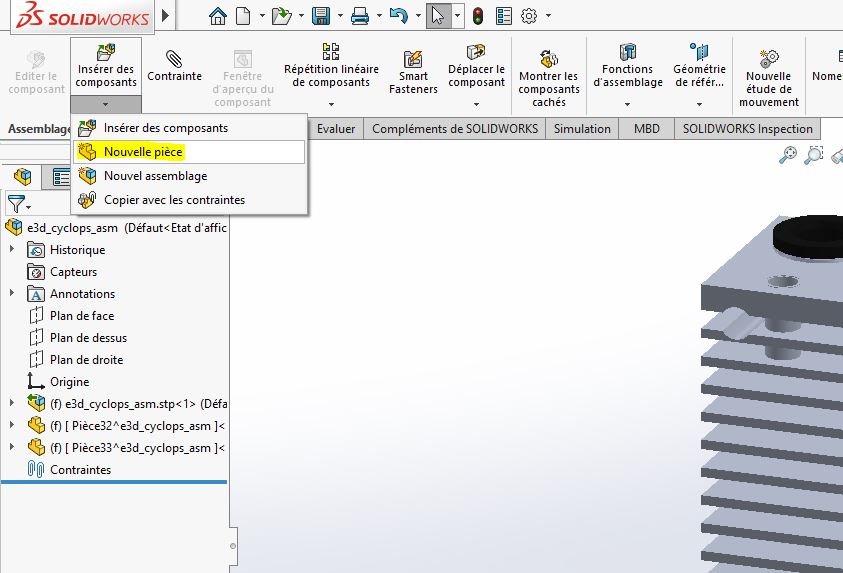Image resolution: width=843 pixels, height=573 pixels.
Task: Click the black cap on the 3D model
Action: pos(808,237)
